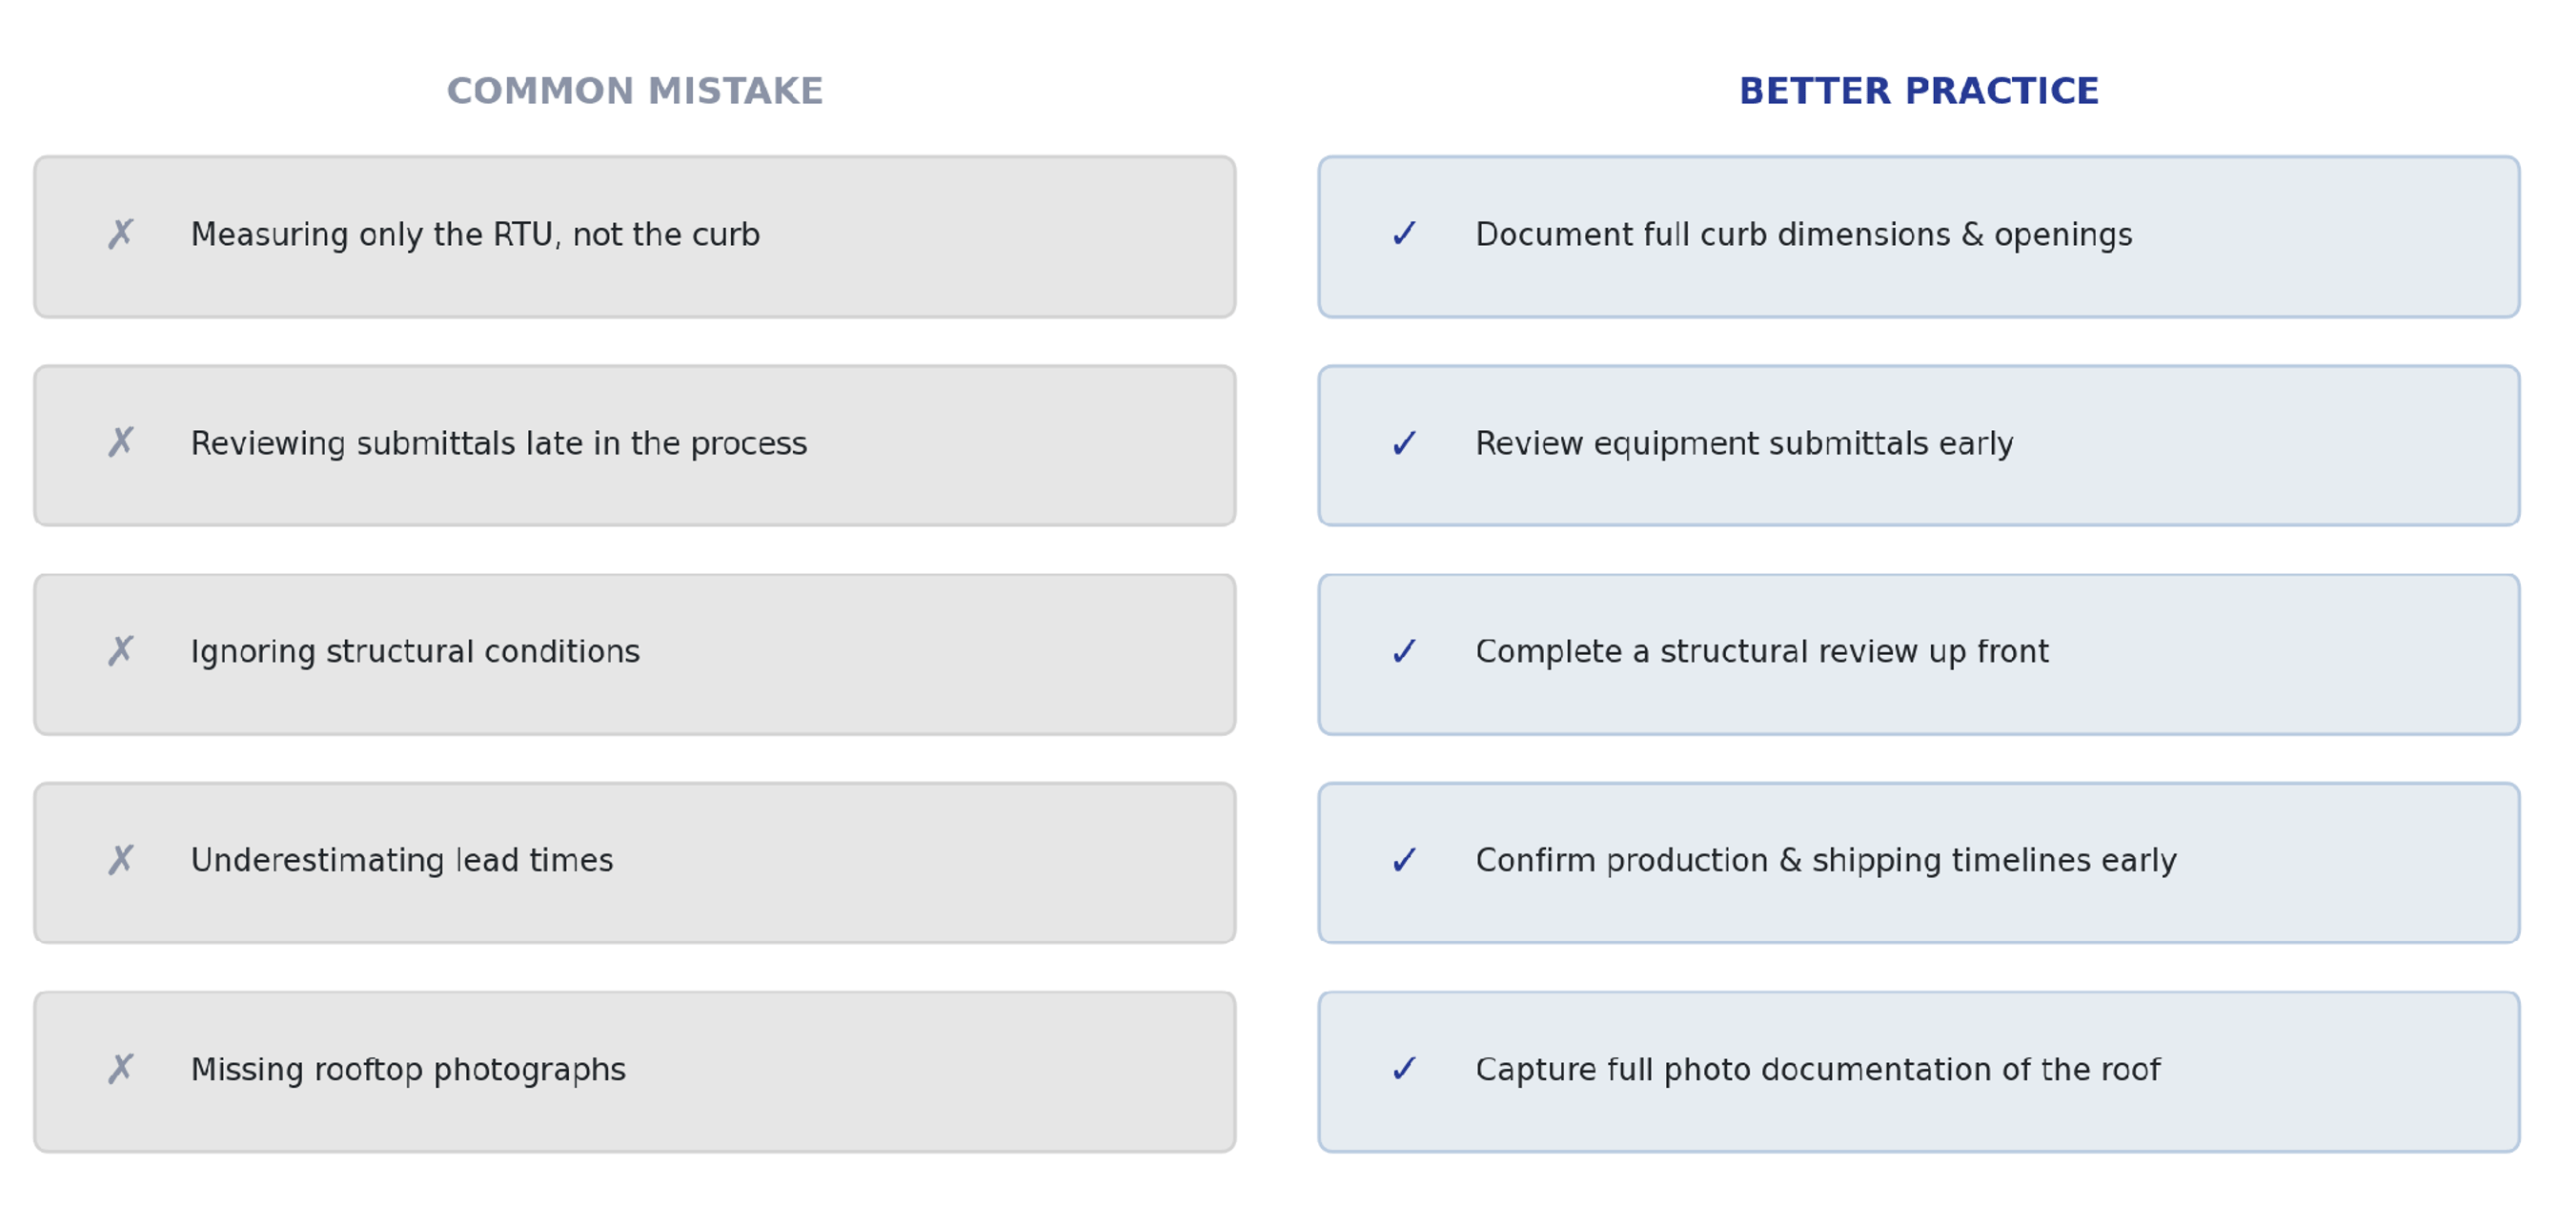
Task: Click the Underestimating lead times text
Action: click(402, 860)
